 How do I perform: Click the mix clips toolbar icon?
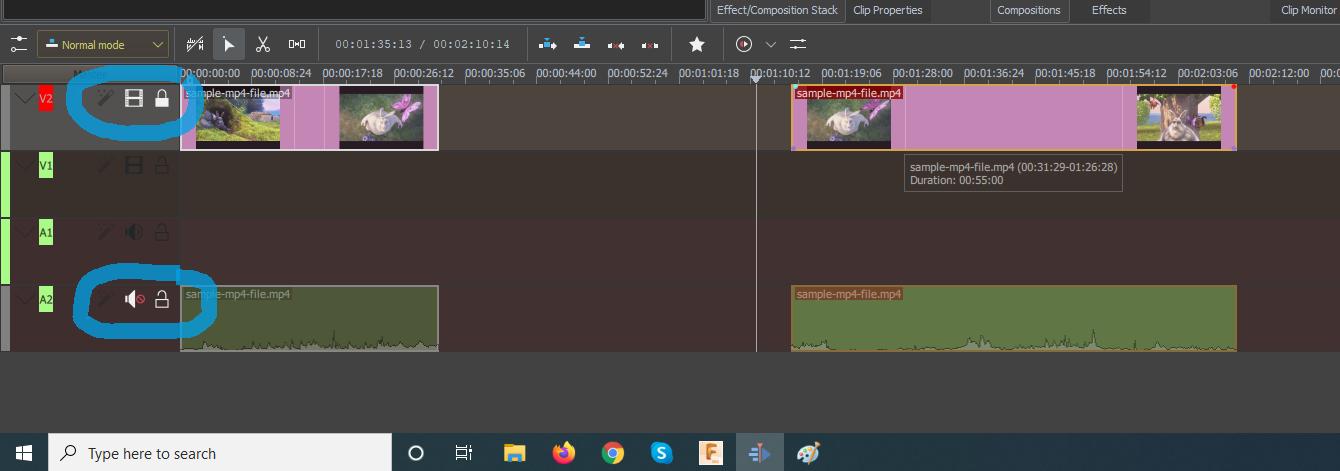click(x=196, y=44)
